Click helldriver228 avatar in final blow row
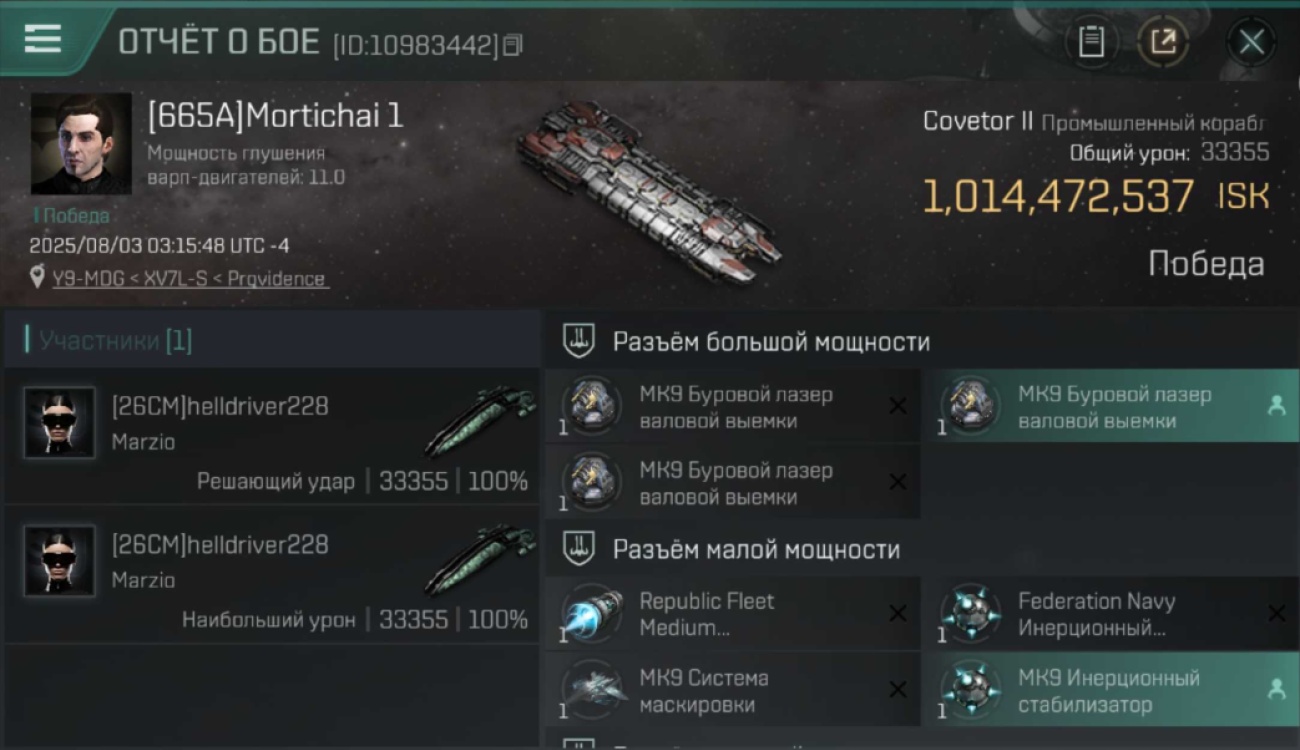Image resolution: width=1300 pixels, height=750 pixels. click(x=59, y=423)
